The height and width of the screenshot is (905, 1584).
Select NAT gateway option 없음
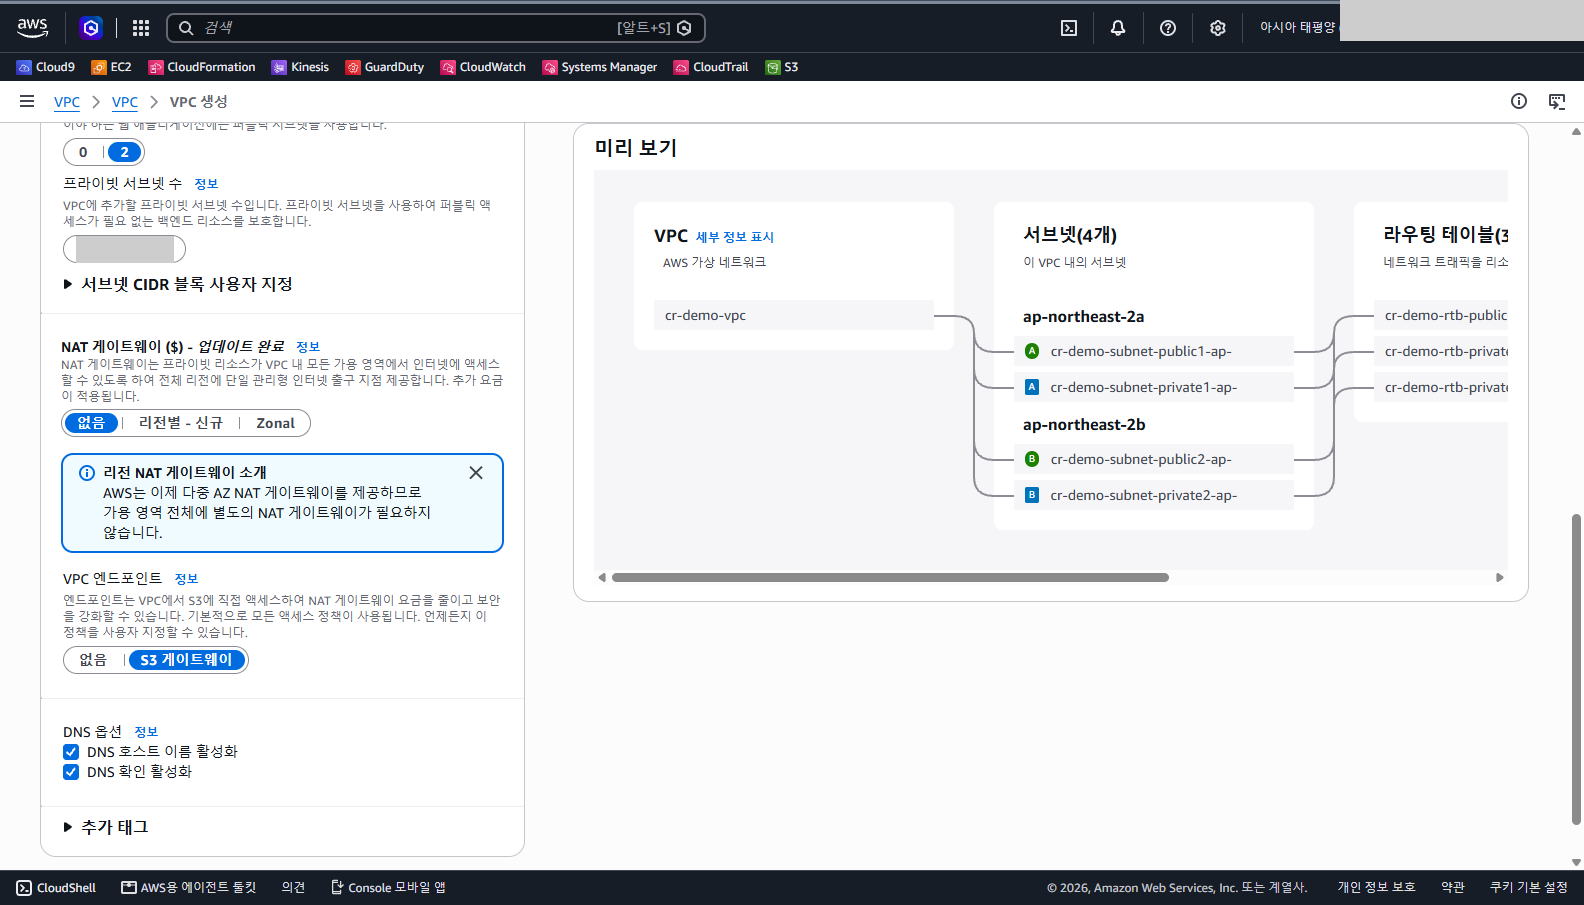point(91,423)
